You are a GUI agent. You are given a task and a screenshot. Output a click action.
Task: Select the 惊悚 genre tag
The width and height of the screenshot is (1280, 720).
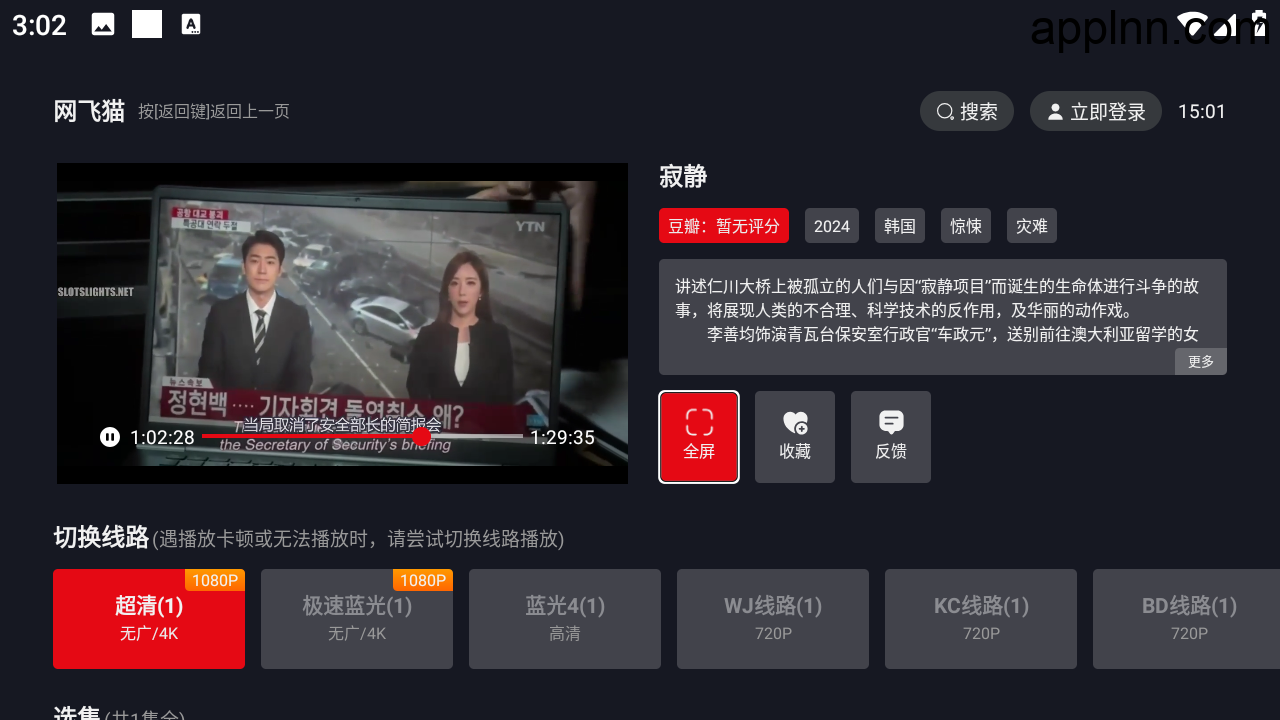(x=966, y=226)
